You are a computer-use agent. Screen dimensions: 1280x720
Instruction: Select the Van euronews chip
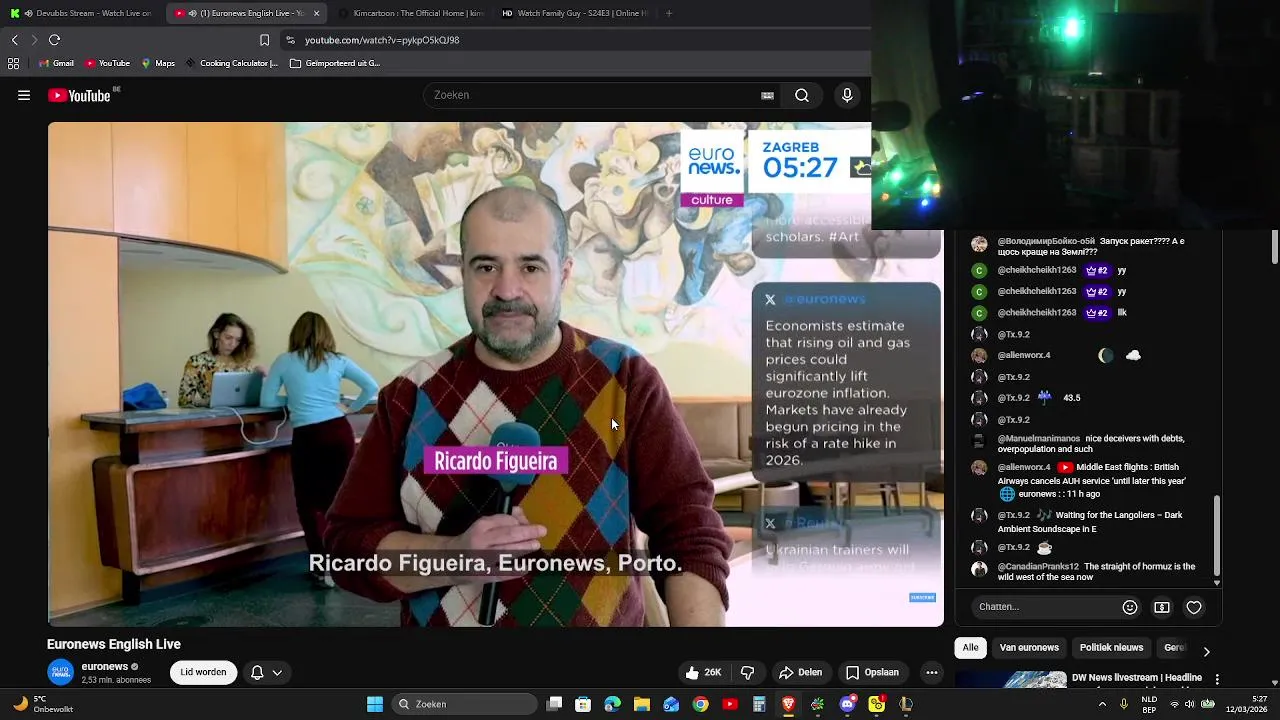click(1029, 648)
